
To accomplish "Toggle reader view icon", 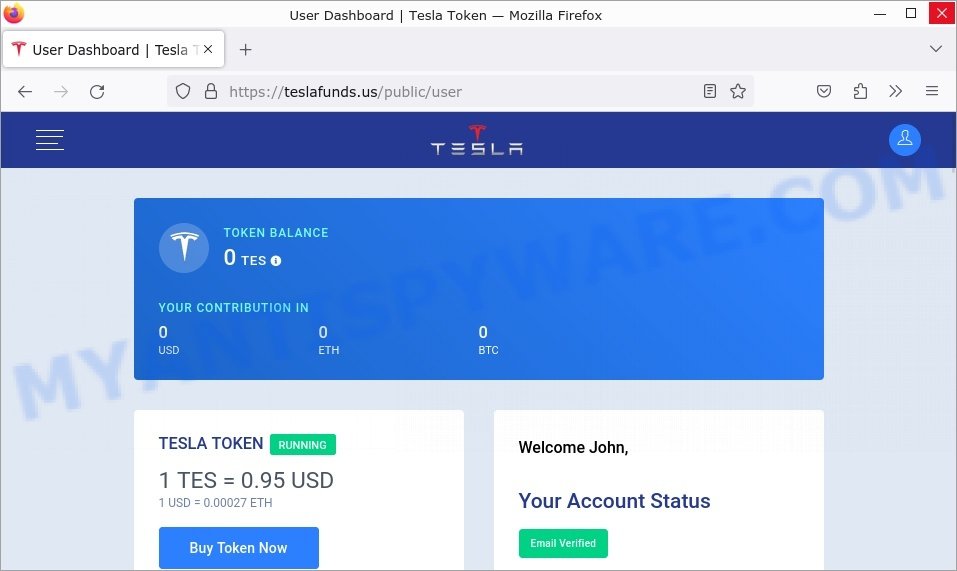I will [709, 92].
